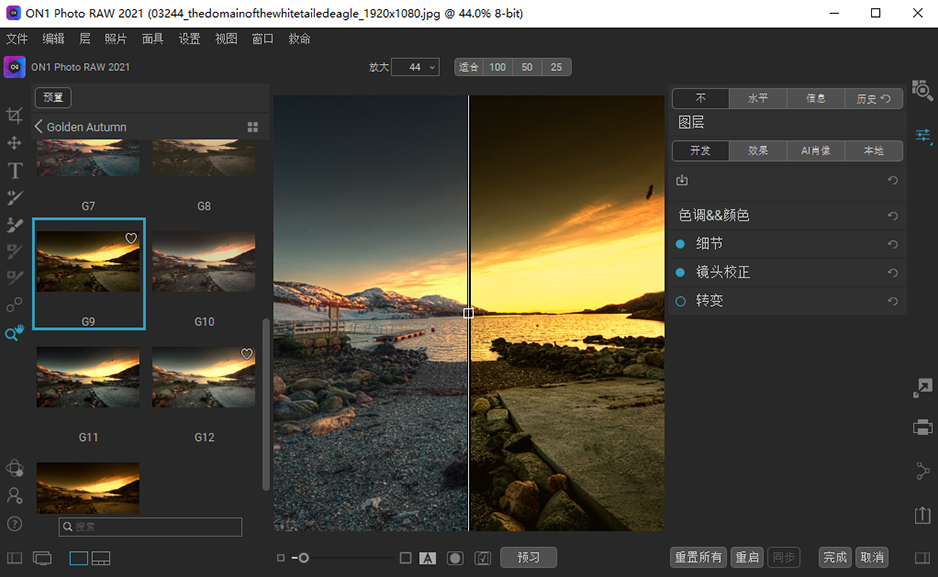Click the share/export icon in right sidebar

[x=922, y=514]
